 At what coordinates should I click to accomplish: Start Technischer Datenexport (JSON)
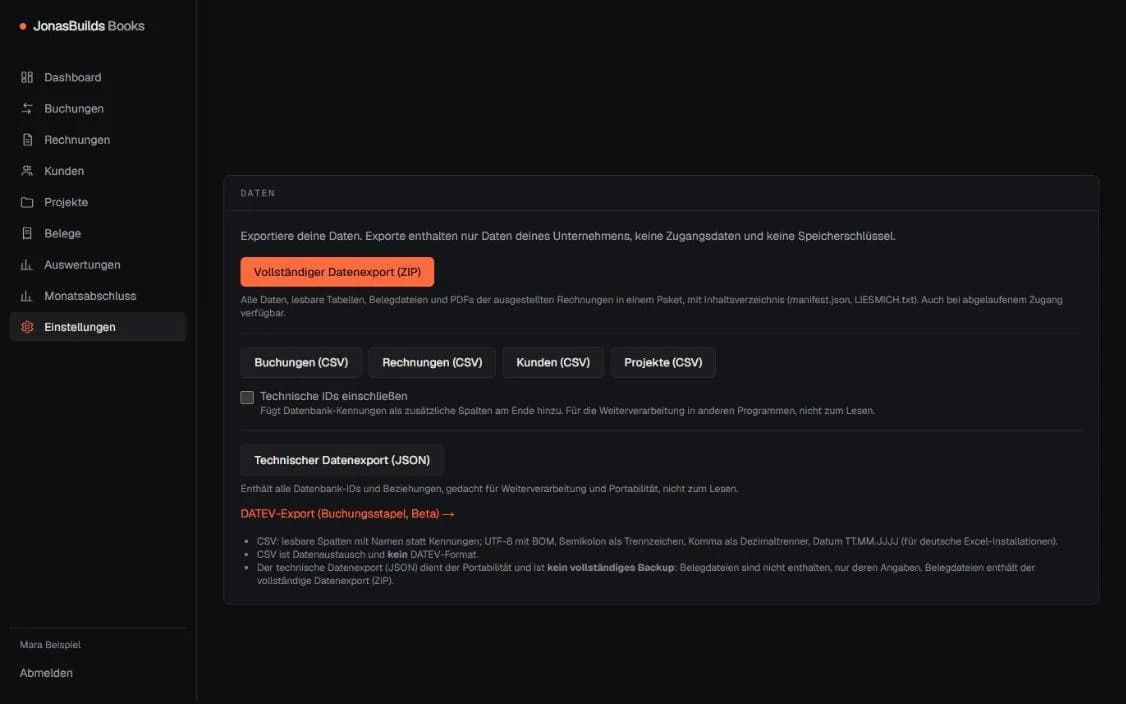click(x=342, y=460)
